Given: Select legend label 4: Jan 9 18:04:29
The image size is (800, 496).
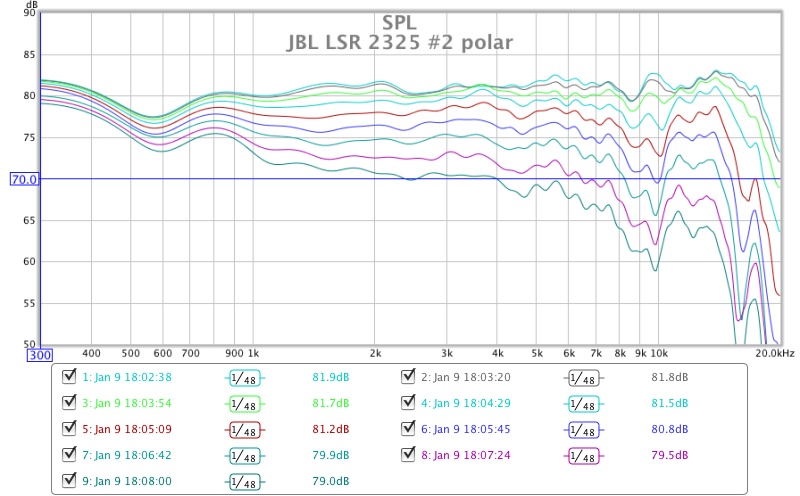Looking at the screenshot, I should (466, 403).
